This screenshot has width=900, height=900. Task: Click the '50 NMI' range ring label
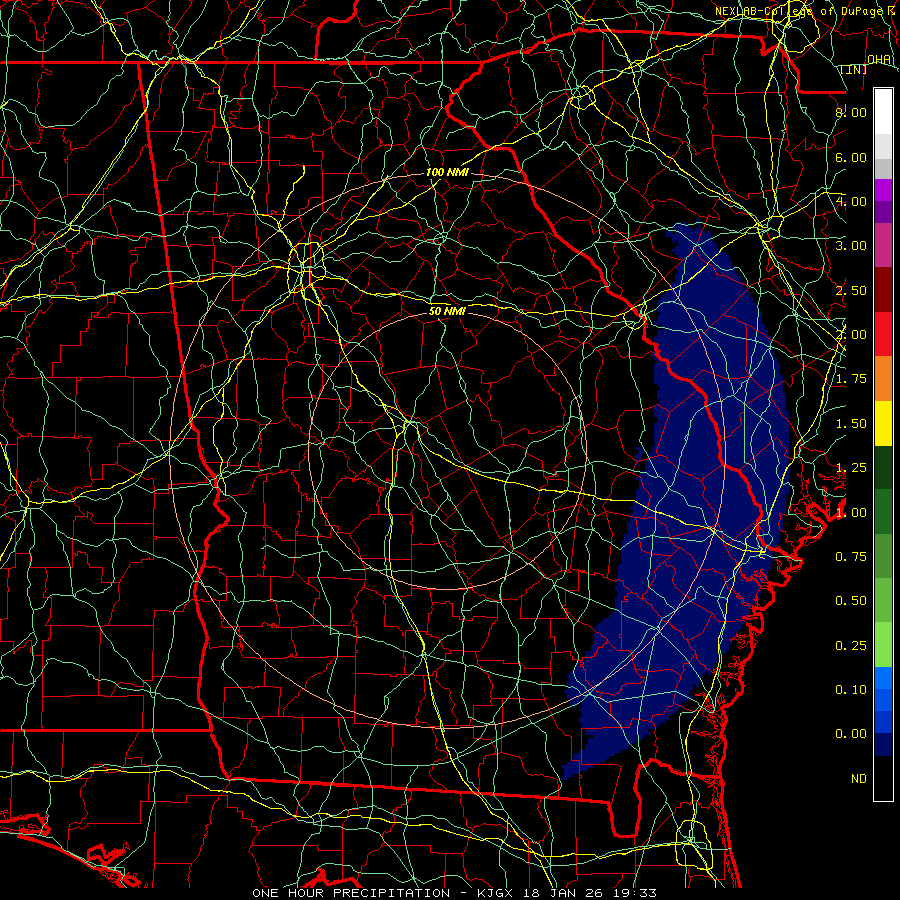click(x=447, y=311)
